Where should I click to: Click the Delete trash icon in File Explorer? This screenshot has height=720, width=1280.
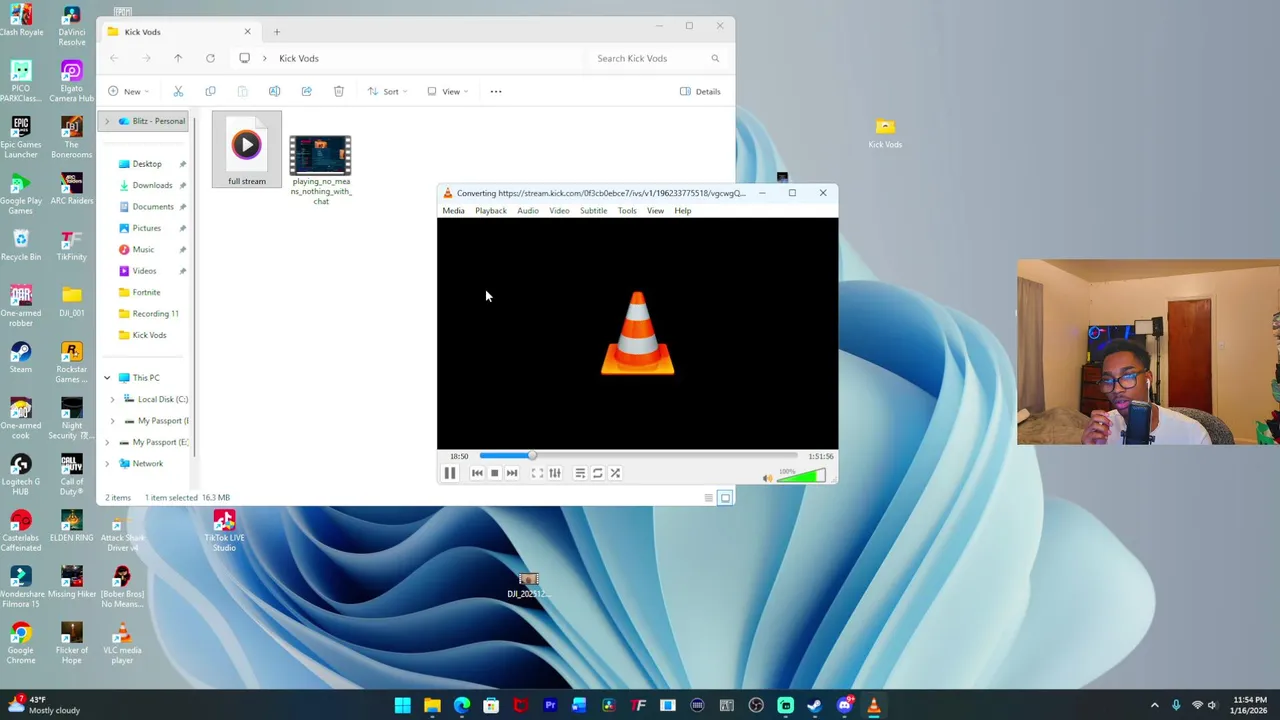[338, 91]
